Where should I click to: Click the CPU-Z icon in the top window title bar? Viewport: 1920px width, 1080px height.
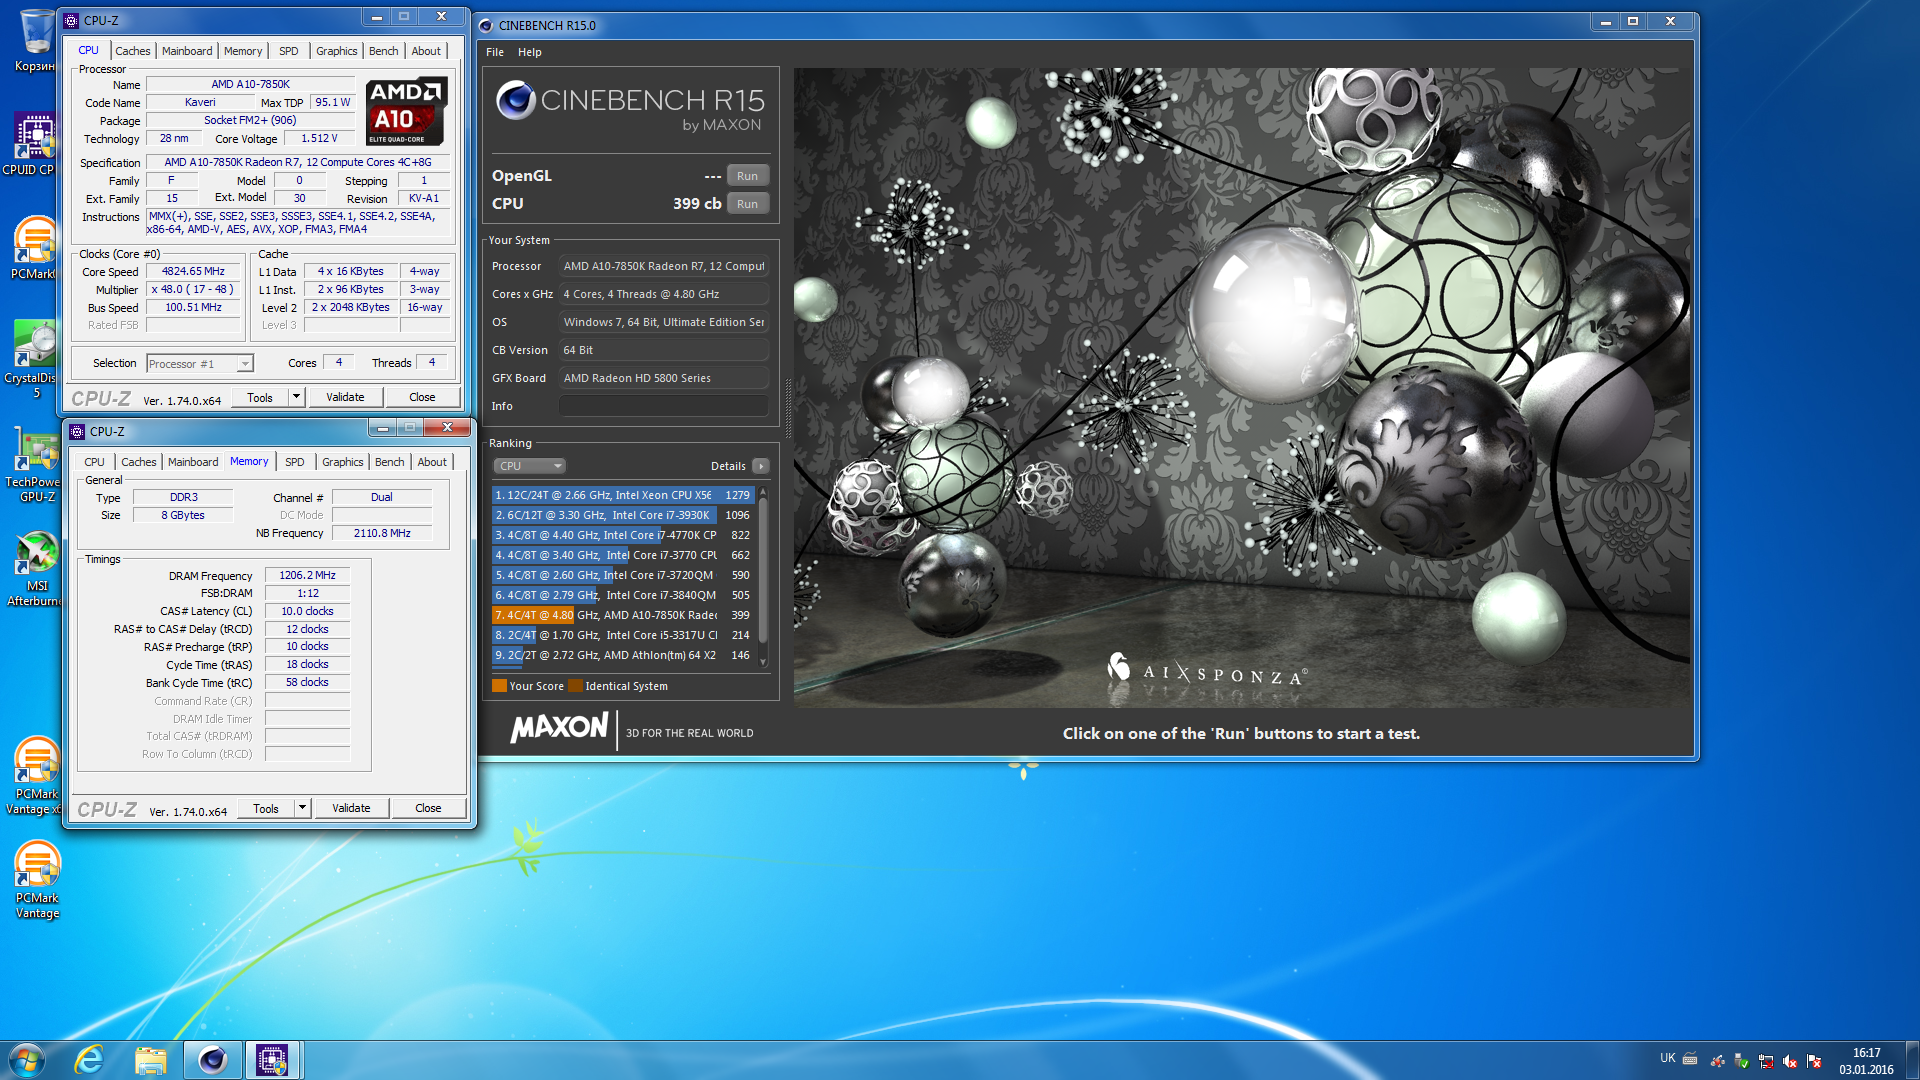click(x=71, y=20)
